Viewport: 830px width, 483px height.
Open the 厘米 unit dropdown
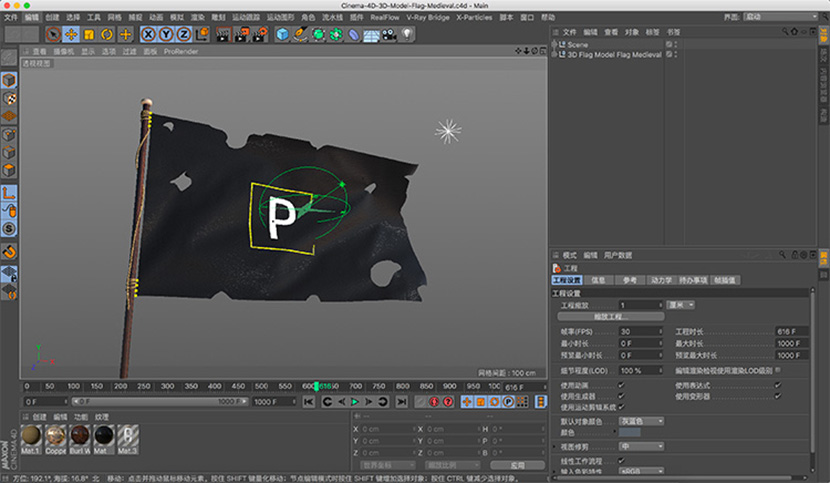point(681,304)
